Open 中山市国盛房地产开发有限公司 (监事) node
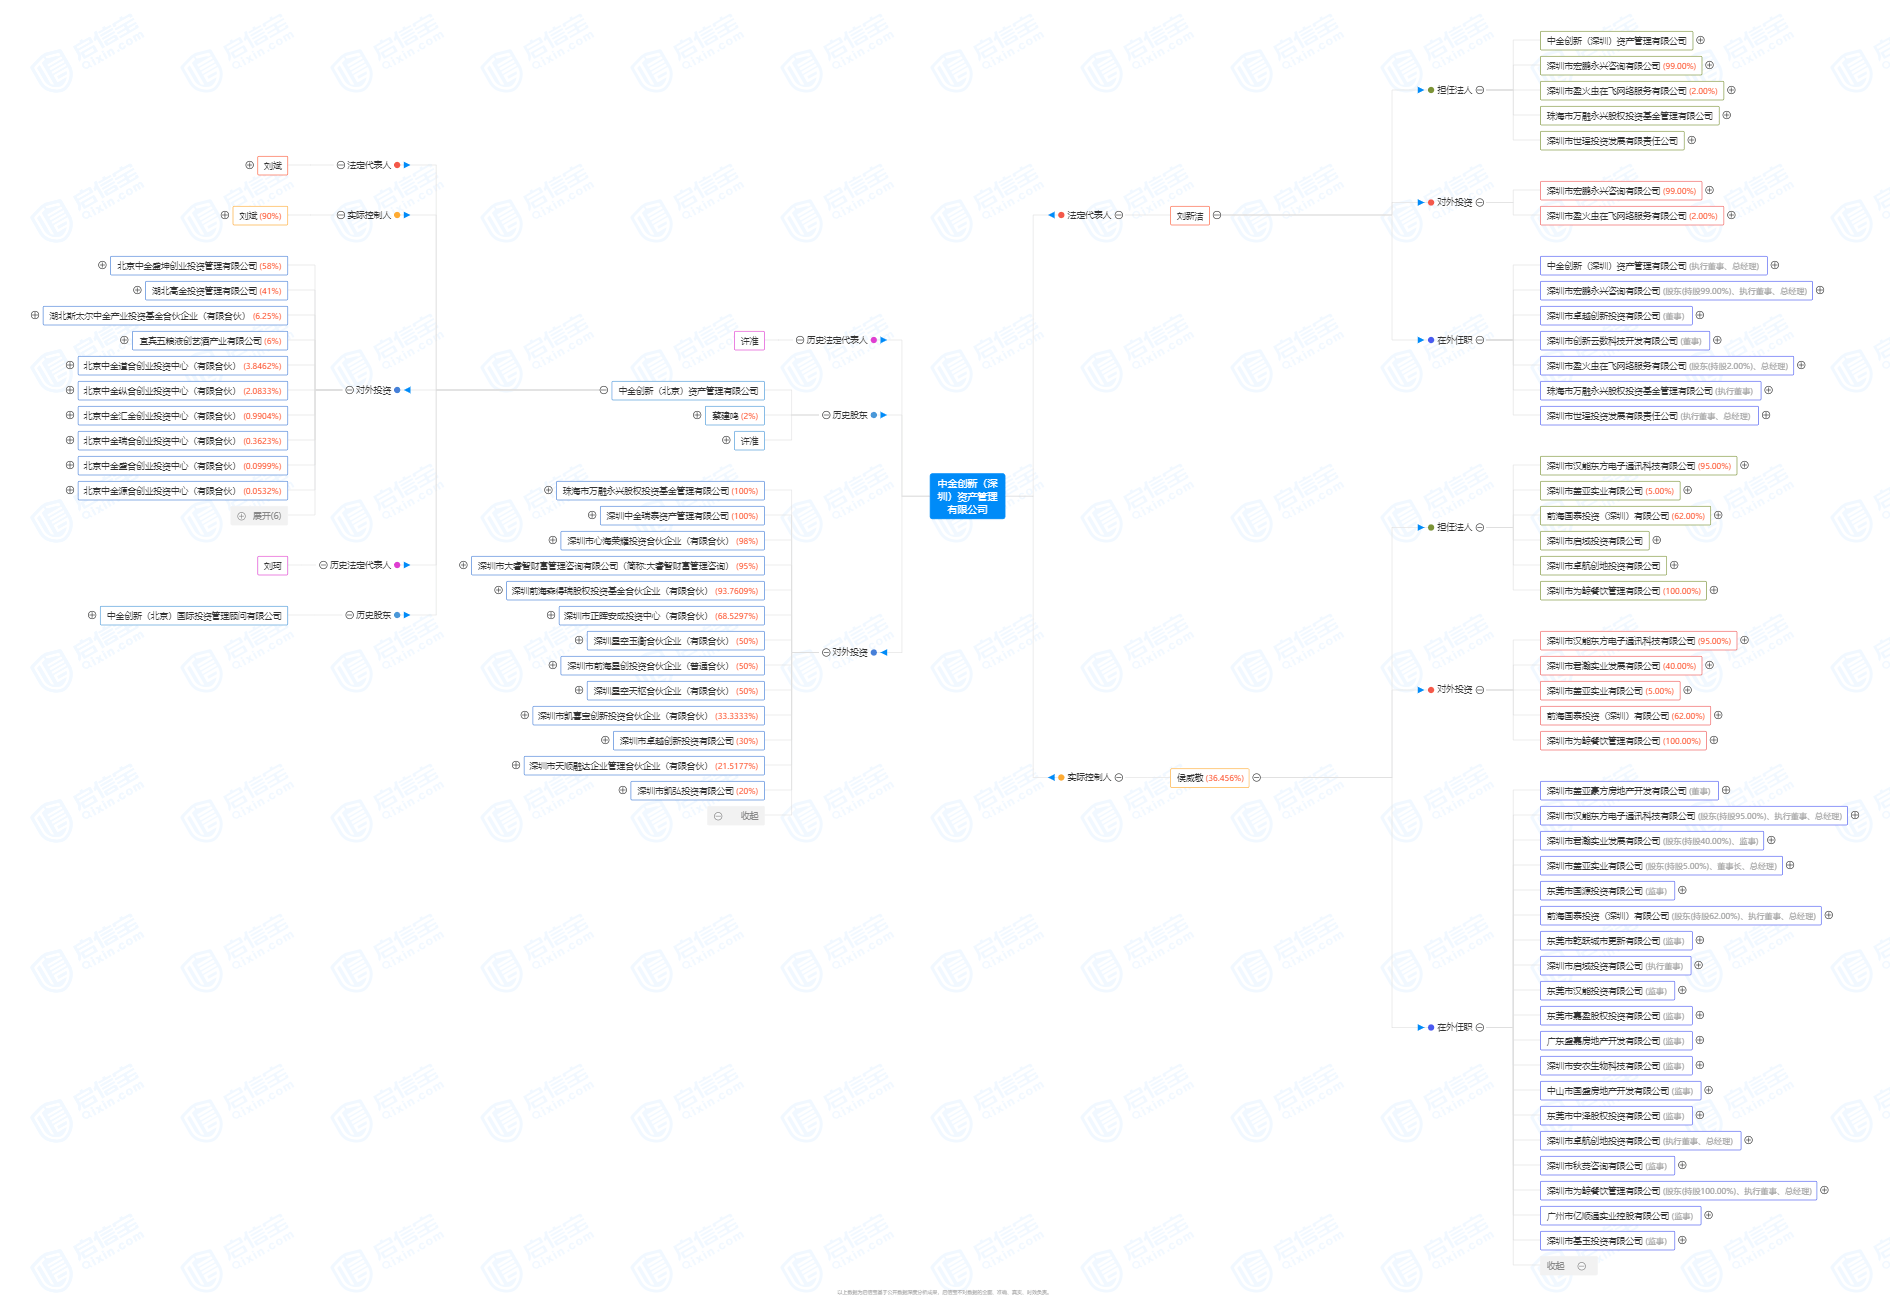Screen dimensions: 1890x1306 tap(1620, 1090)
